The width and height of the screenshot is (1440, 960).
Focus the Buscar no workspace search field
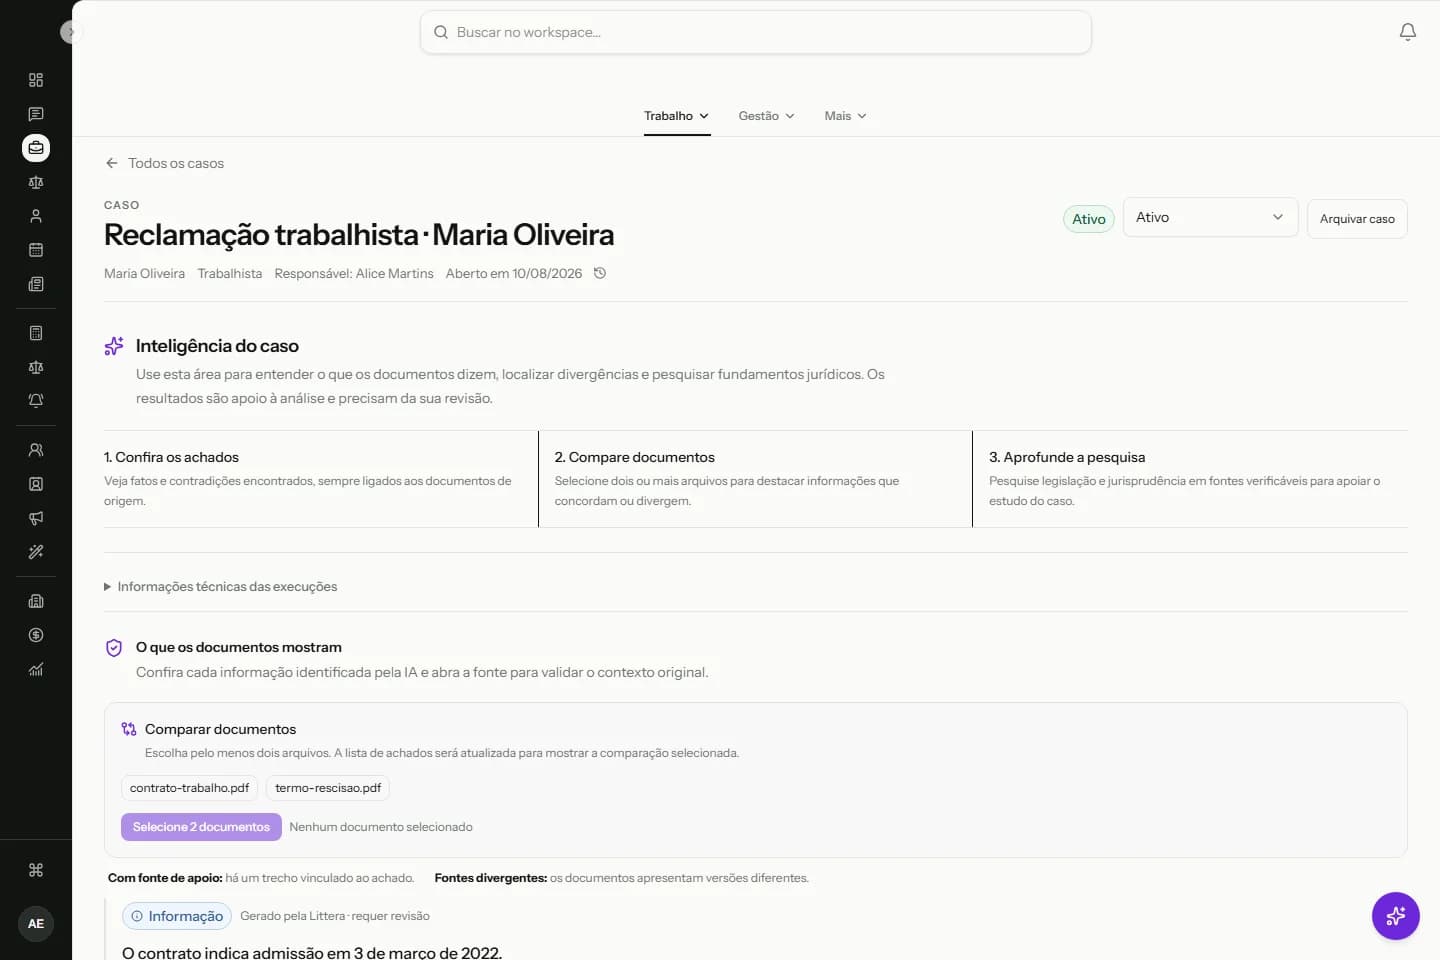(755, 32)
